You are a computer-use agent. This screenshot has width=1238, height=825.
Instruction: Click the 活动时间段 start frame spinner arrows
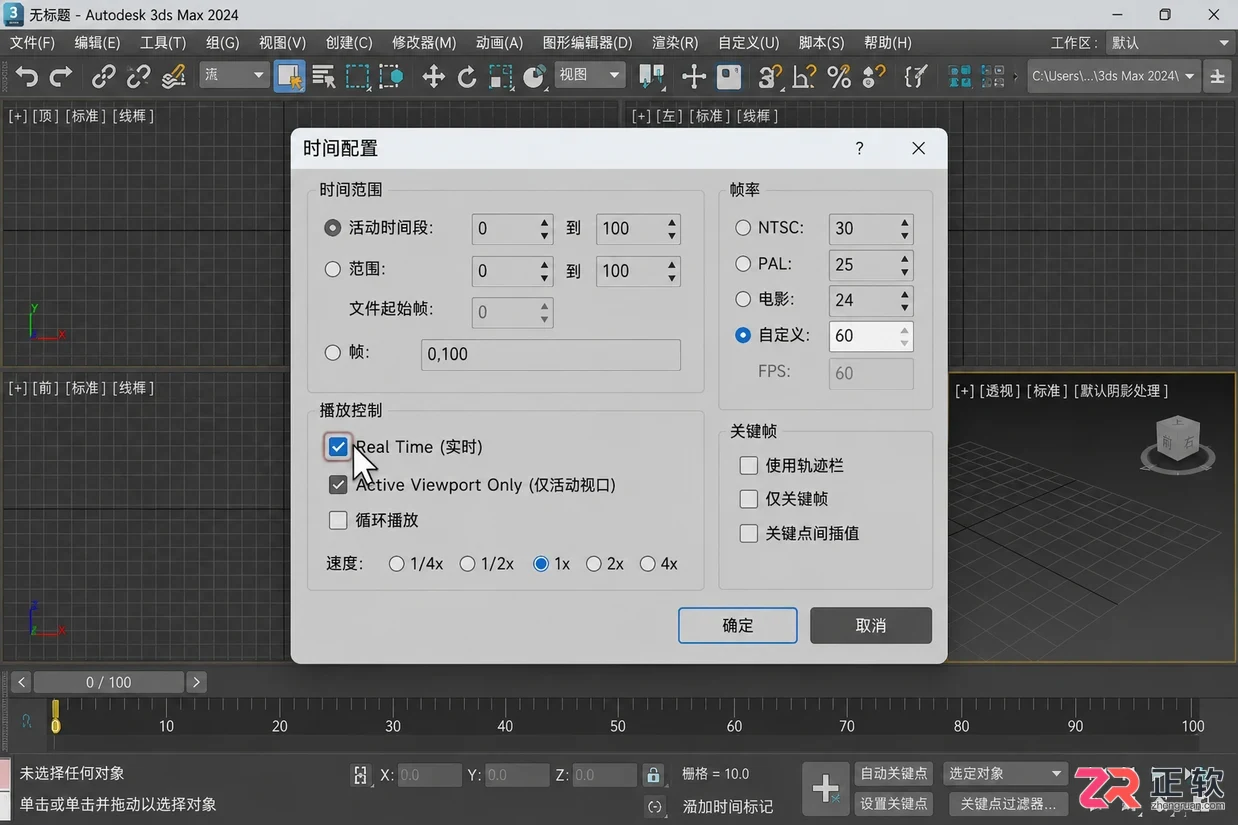click(545, 229)
